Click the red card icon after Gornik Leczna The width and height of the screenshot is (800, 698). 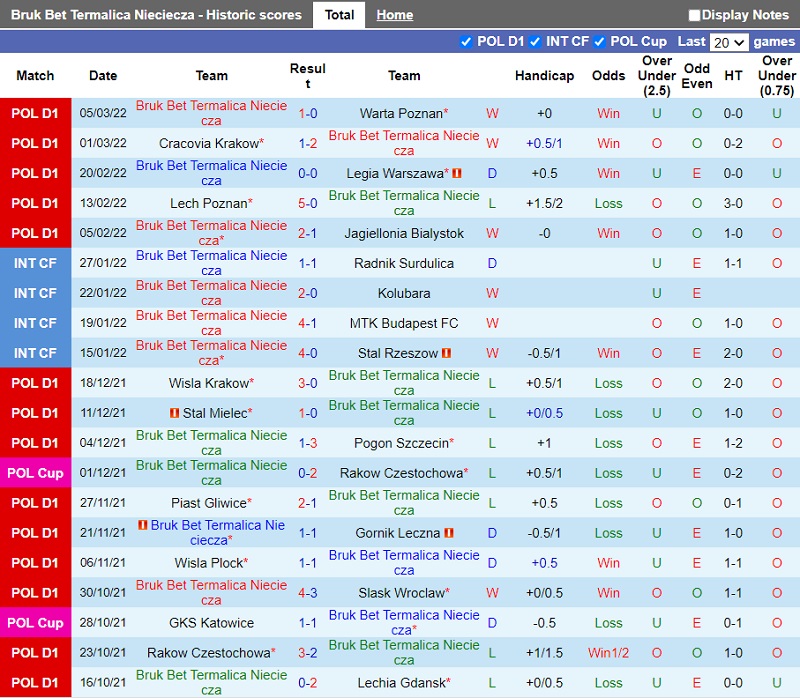(x=448, y=533)
